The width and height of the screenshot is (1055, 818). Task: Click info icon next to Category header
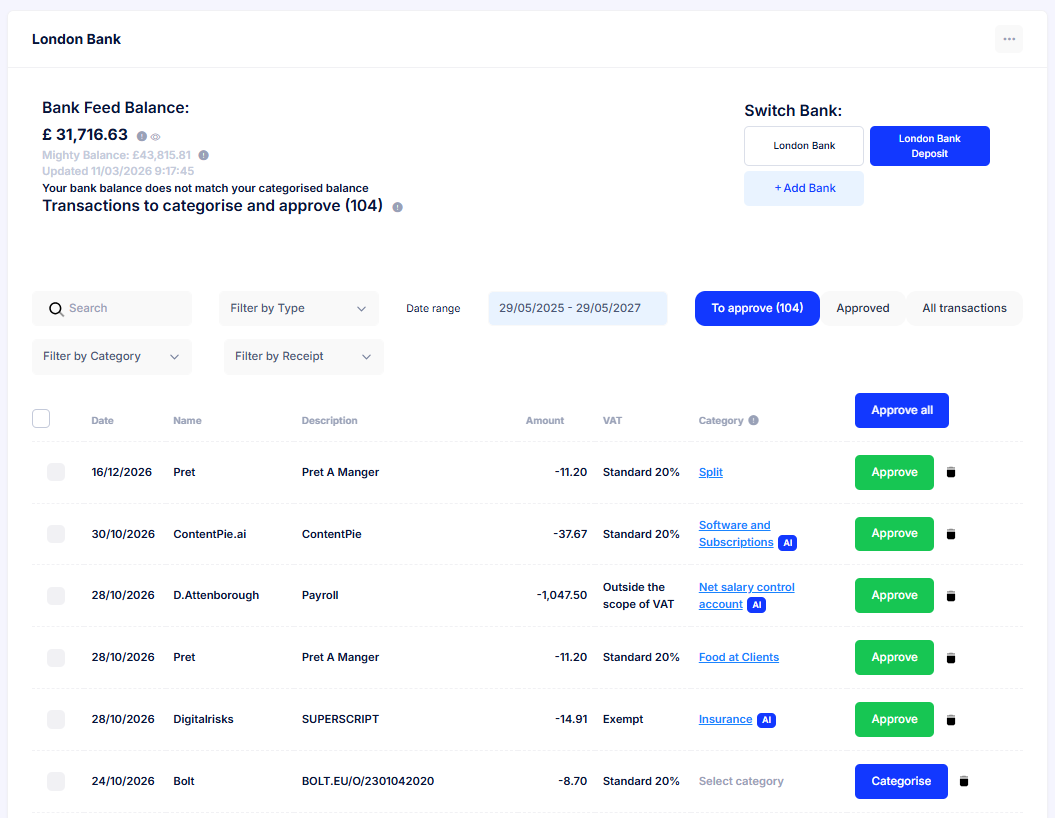754,420
